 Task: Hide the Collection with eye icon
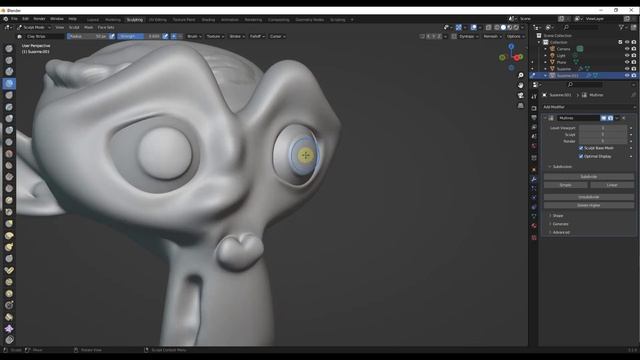[x=627, y=42]
